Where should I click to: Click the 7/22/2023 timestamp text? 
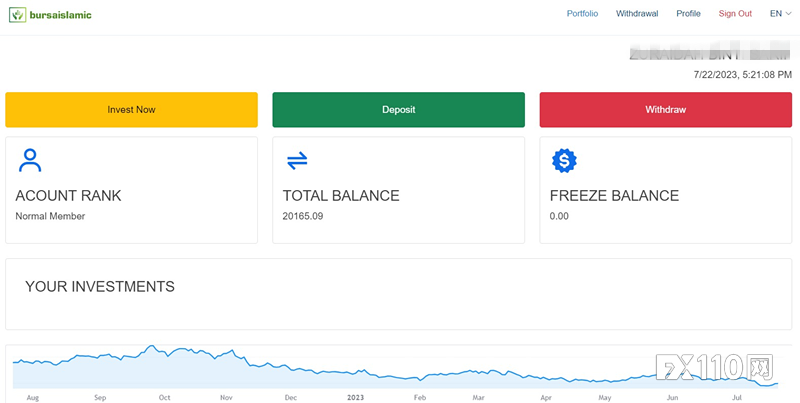[x=742, y=75]
